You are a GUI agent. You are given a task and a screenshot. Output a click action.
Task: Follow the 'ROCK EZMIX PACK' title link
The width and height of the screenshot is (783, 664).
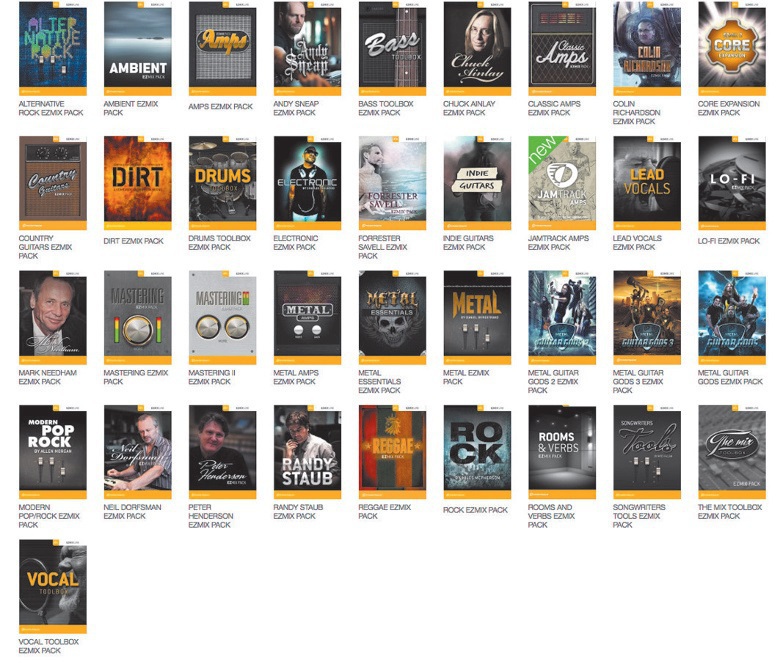[475, 510]
